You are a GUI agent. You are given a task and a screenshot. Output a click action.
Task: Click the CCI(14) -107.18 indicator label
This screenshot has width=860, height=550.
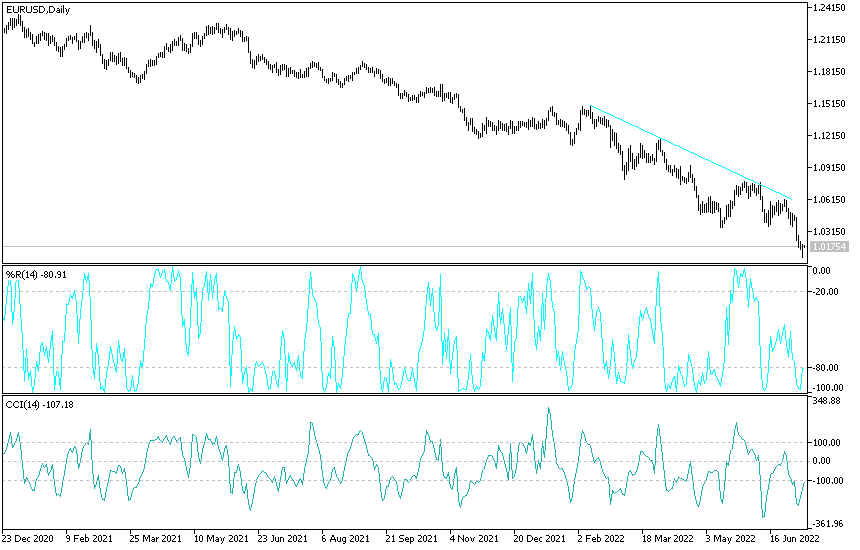(x=39, y=405)
